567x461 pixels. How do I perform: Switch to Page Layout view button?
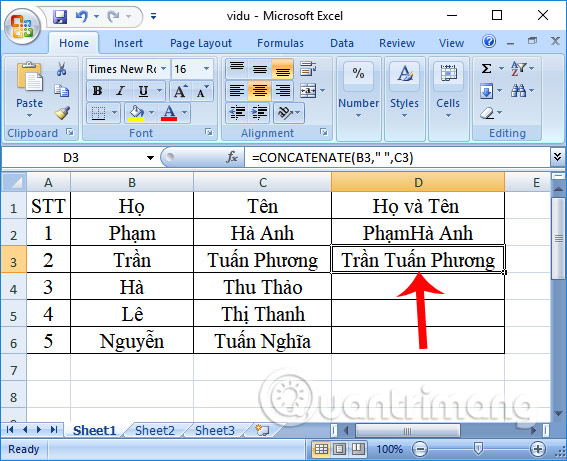pyautogui.click(x=340, y=449)
